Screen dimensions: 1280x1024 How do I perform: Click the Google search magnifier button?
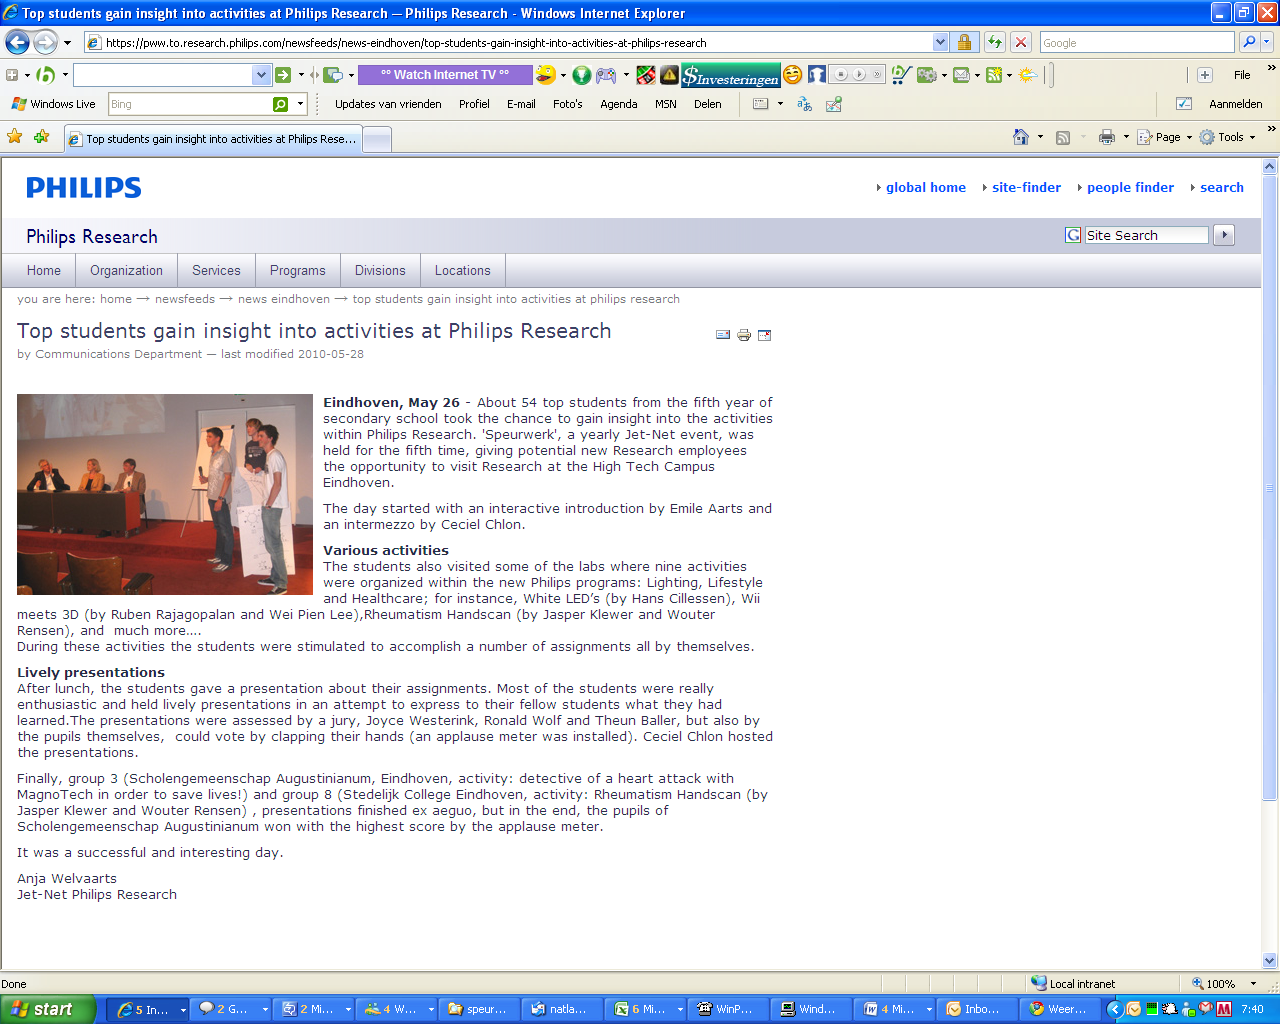pos(1249,42)
